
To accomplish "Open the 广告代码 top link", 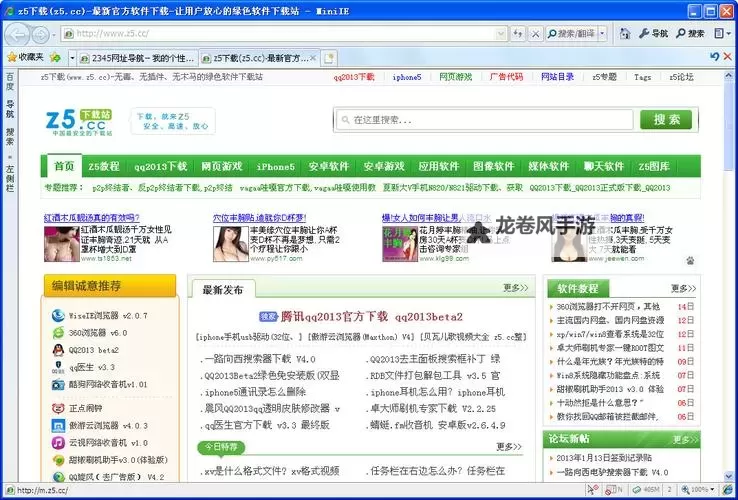I will 506,77.
